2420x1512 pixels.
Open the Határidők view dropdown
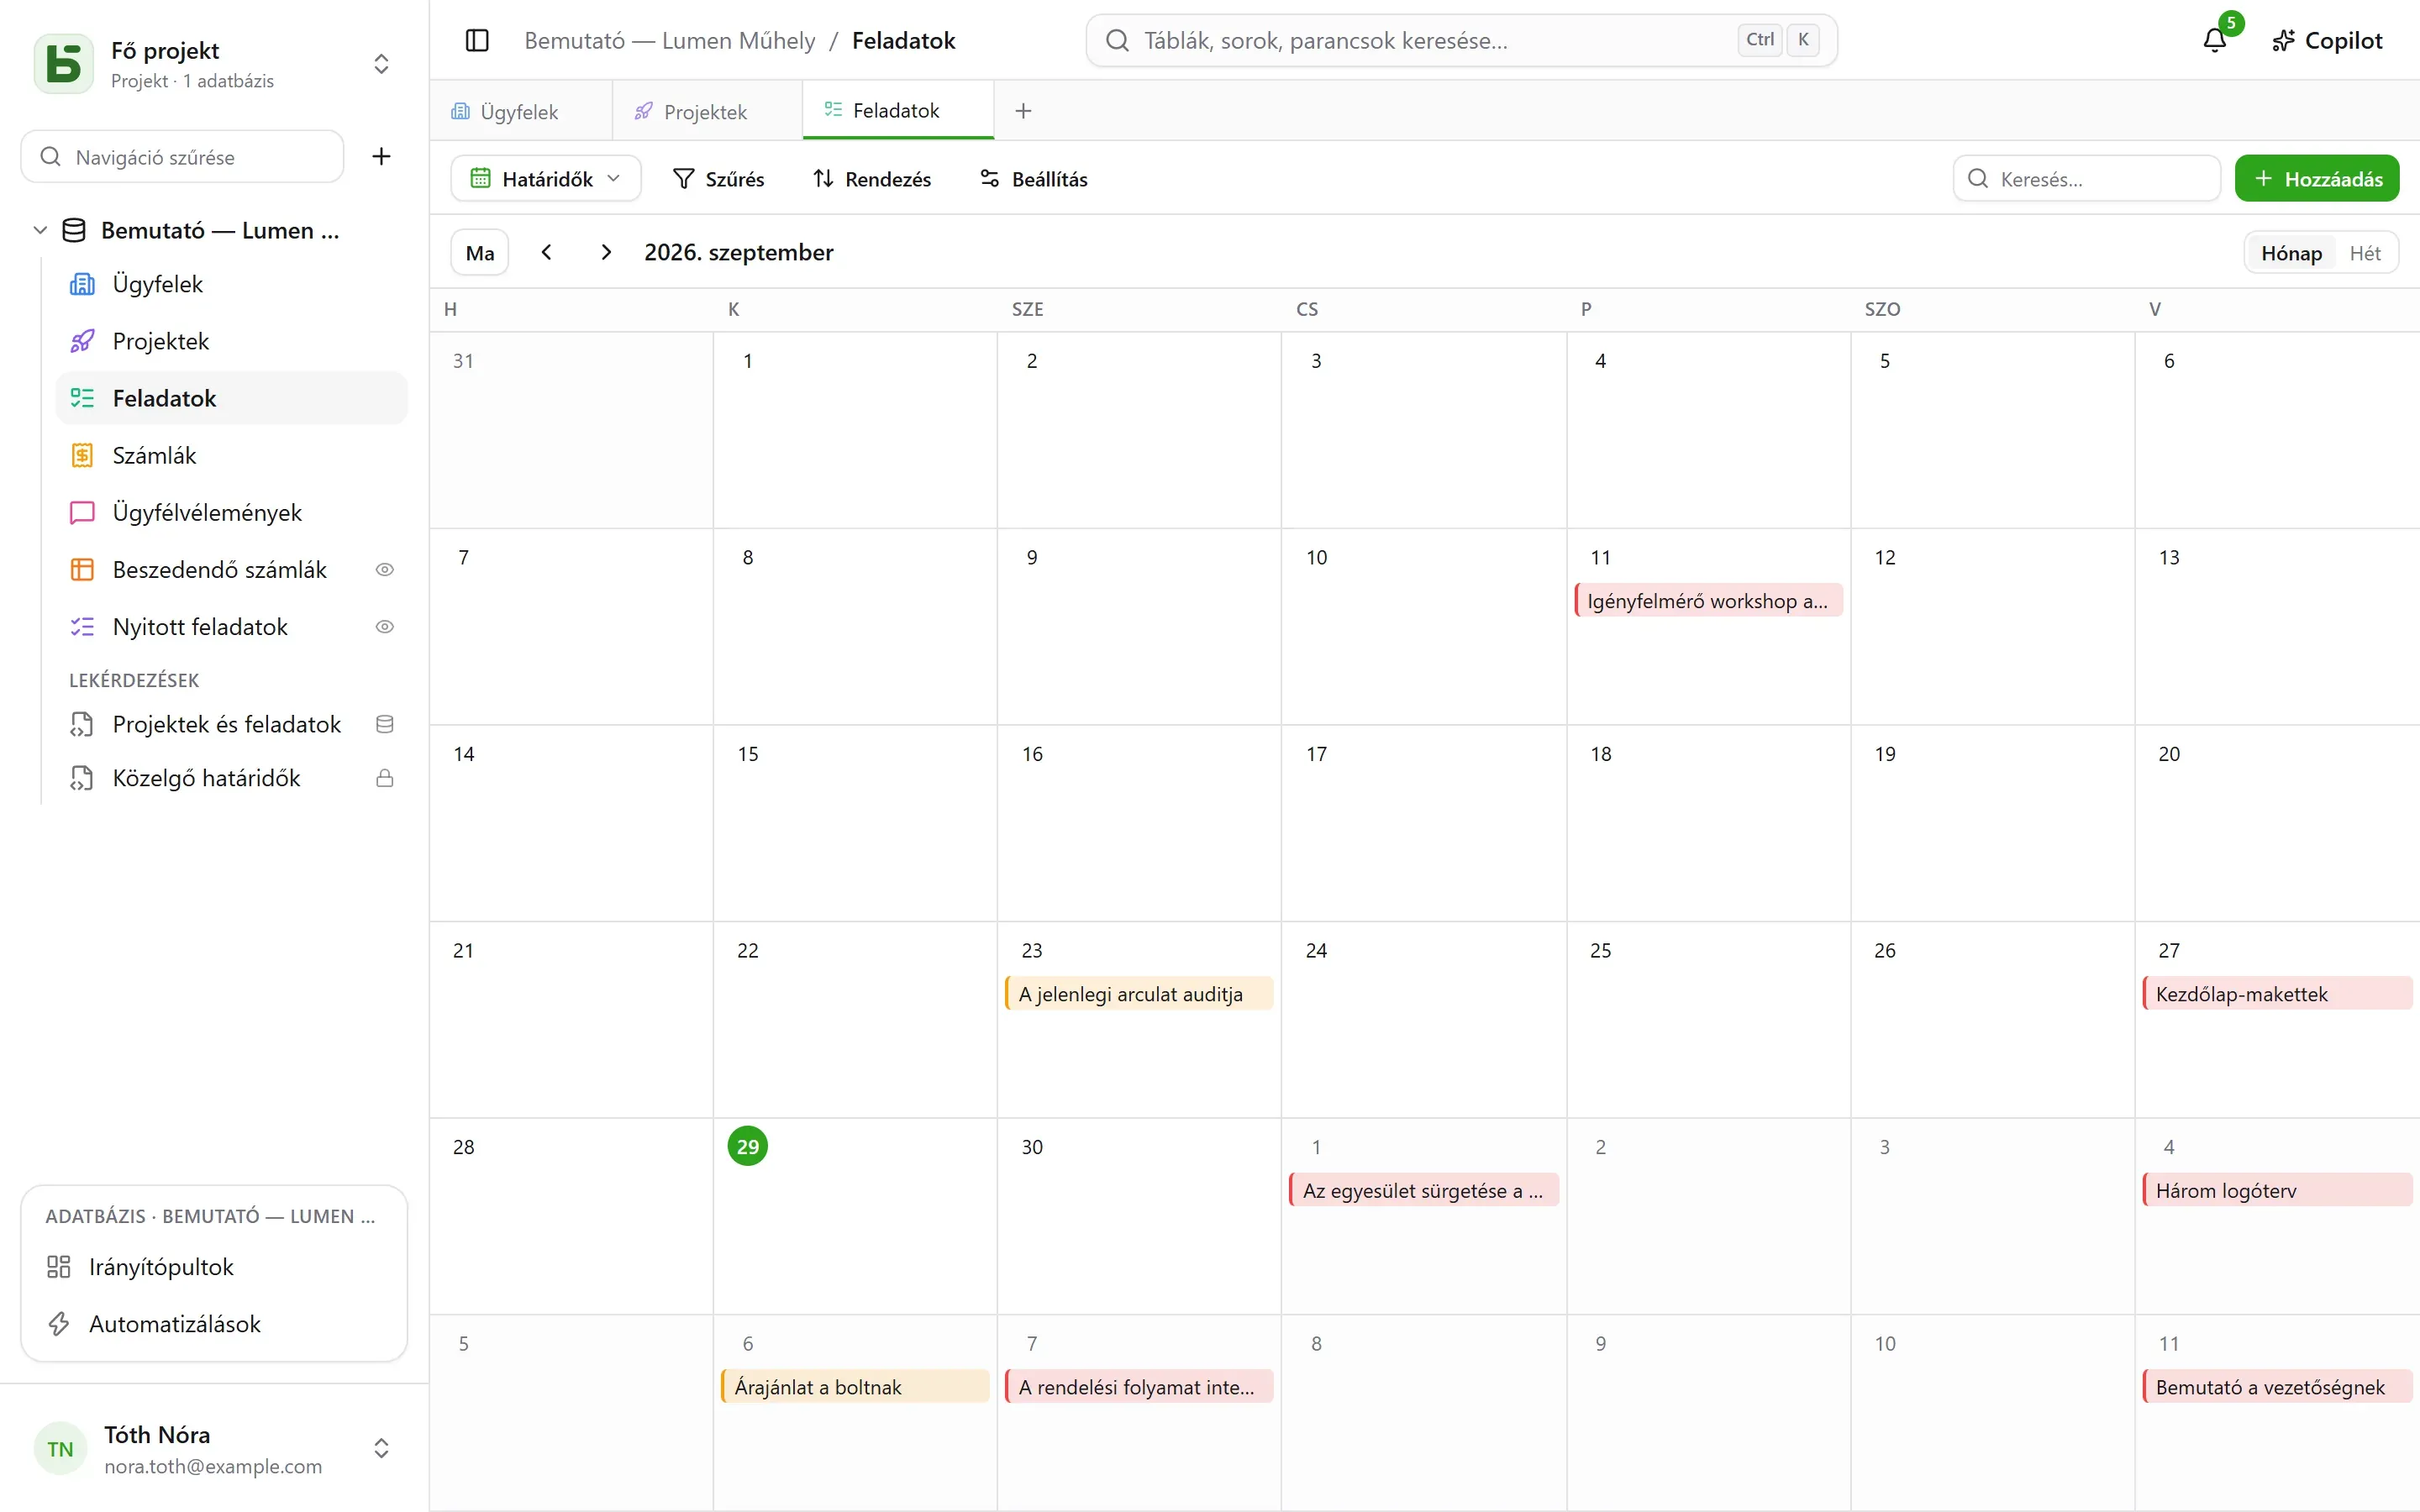(x=546, y=178)
